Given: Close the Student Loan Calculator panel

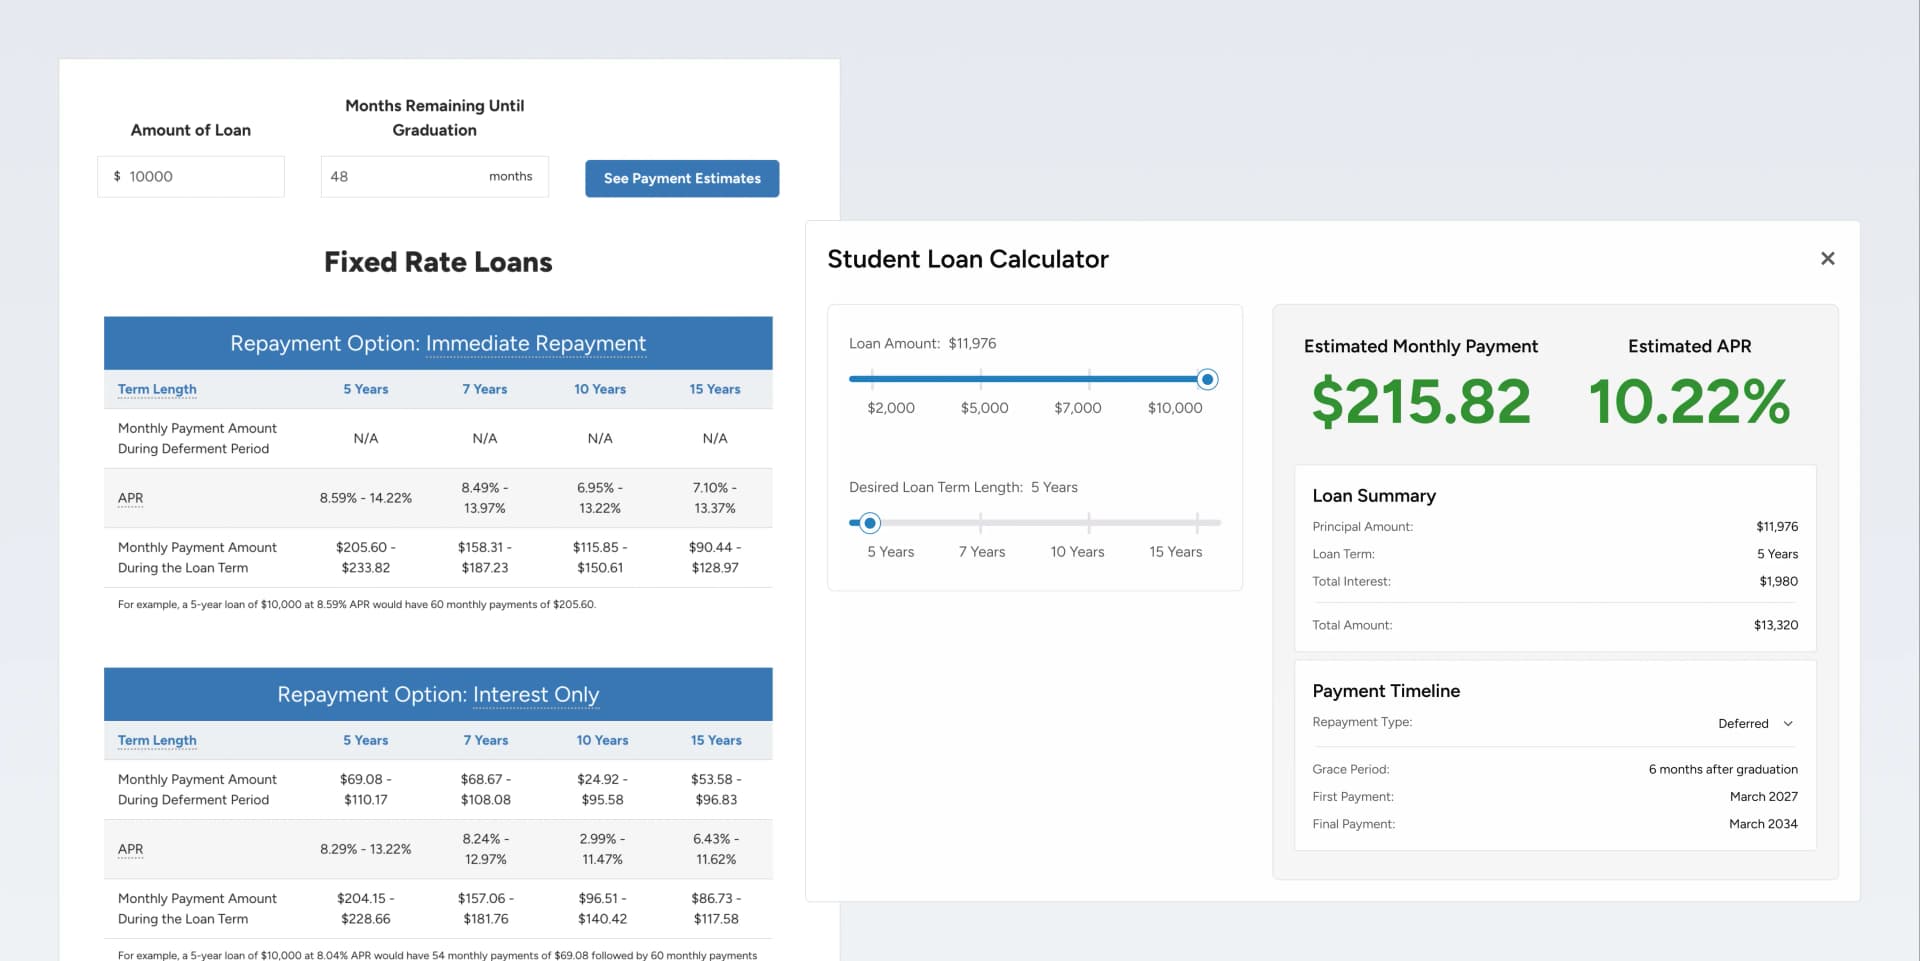Looking at the screenshot, I should click(x=1827, y=258).
